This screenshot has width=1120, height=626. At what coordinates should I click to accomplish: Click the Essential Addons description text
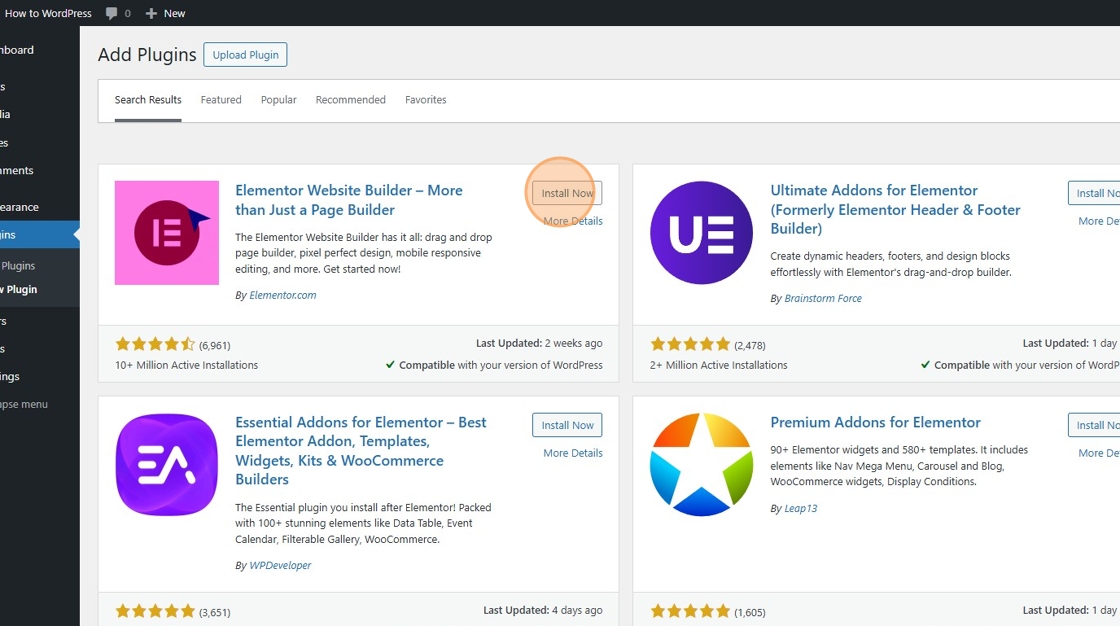coord(364,523)
